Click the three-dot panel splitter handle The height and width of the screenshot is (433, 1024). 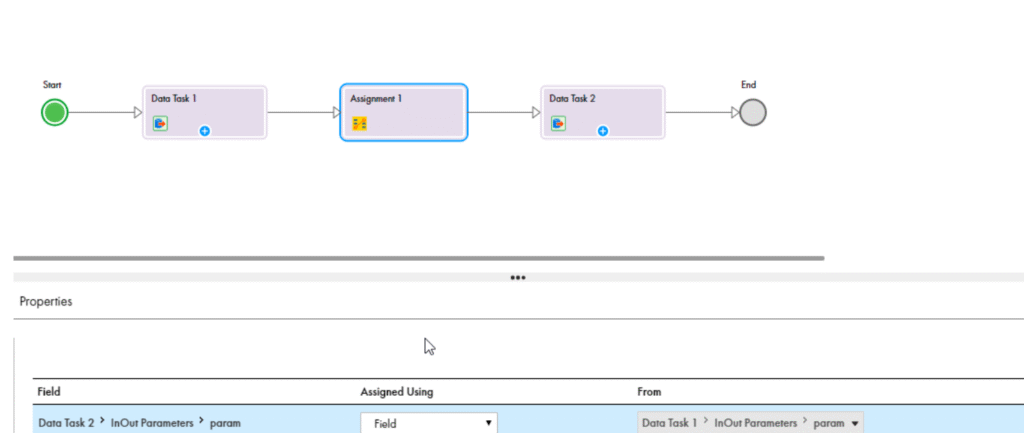pyautogui.click(x=518, y=278)
